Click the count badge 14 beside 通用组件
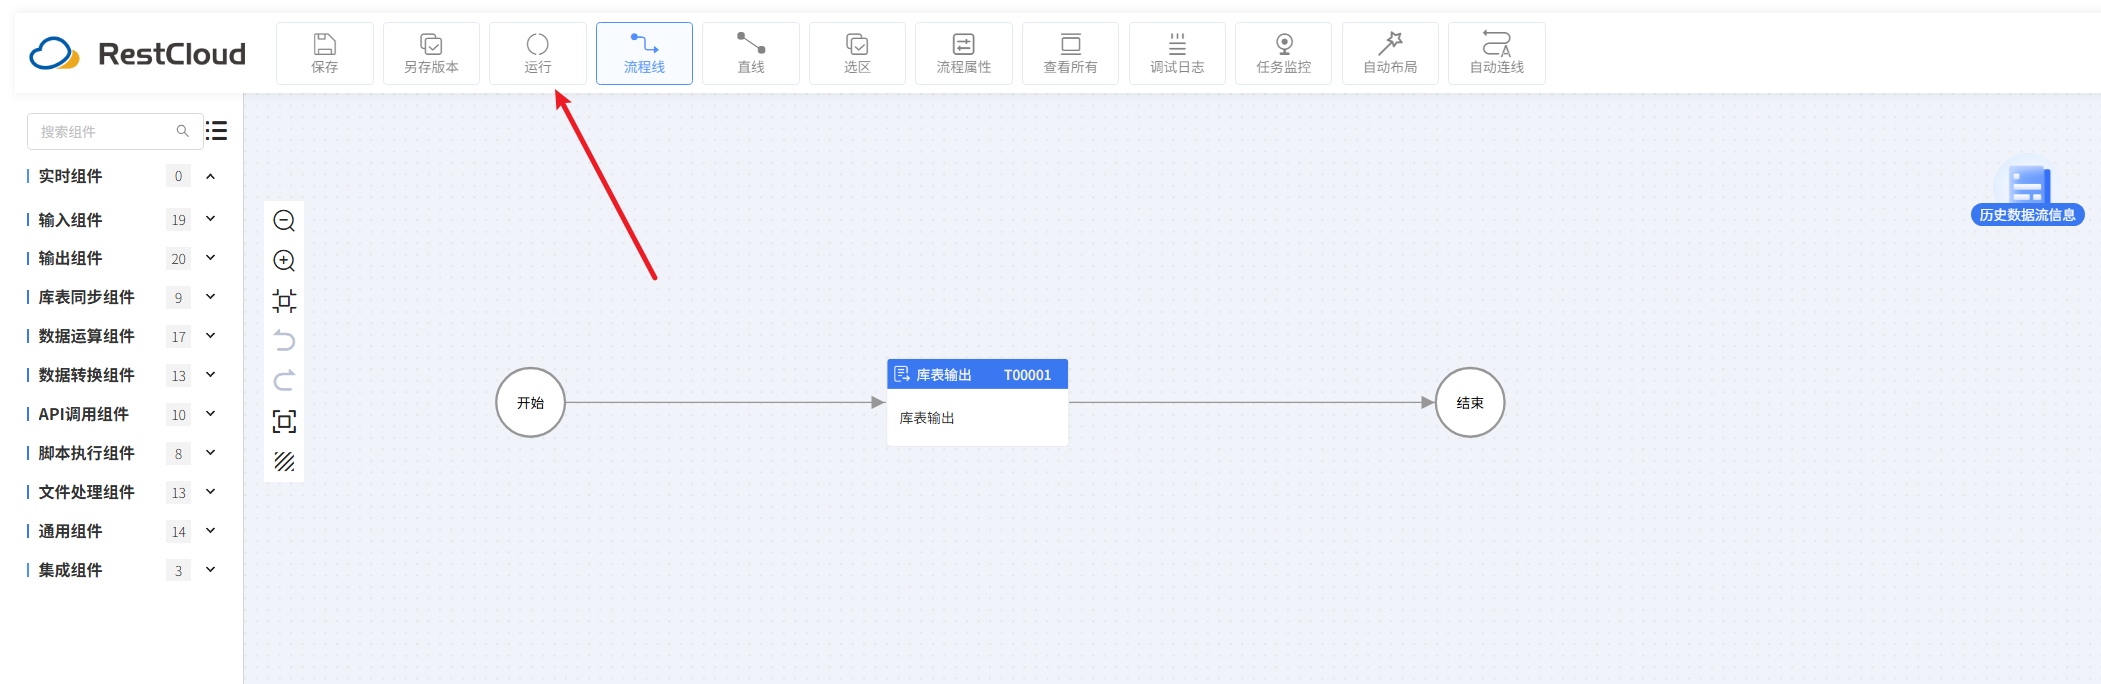This screenshot has height=684, width=2101. [x=178, y=532]
